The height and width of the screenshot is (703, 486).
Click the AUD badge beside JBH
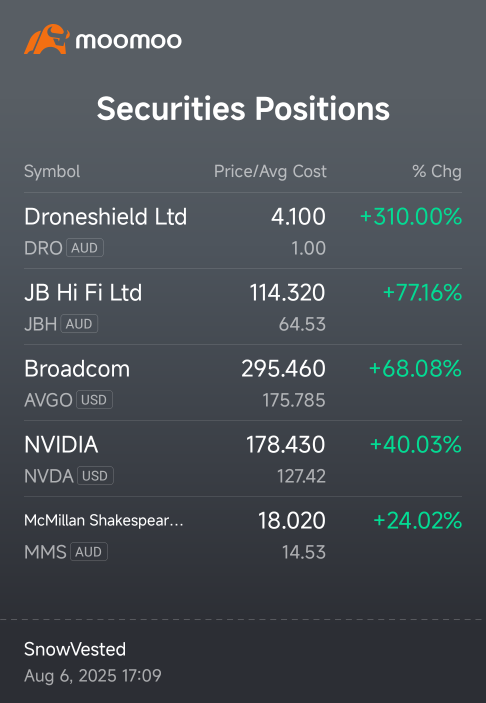(79, 324)
